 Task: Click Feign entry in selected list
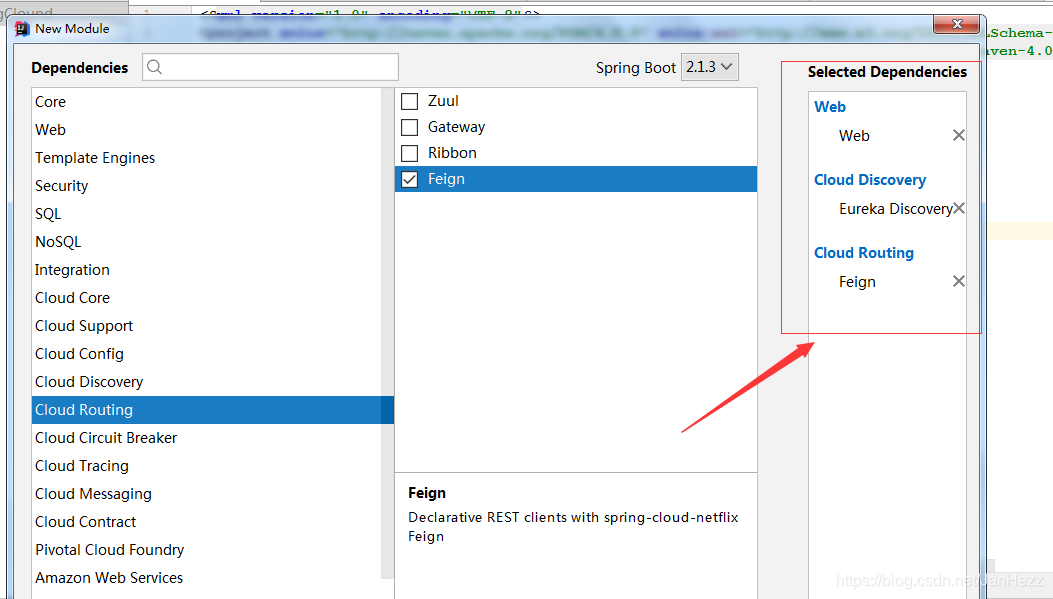tap(857, 282)
